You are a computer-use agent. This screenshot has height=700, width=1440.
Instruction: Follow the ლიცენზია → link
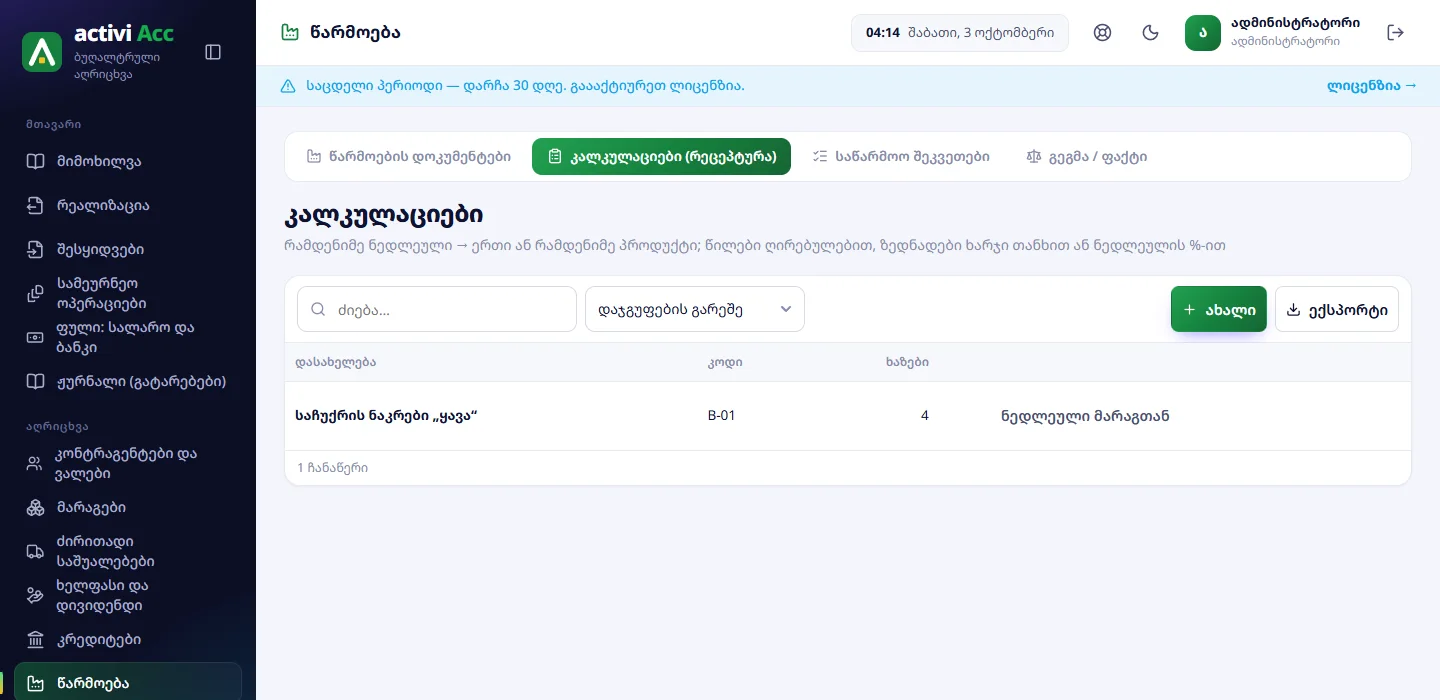pyautogui.click(x=1372, y=86)
